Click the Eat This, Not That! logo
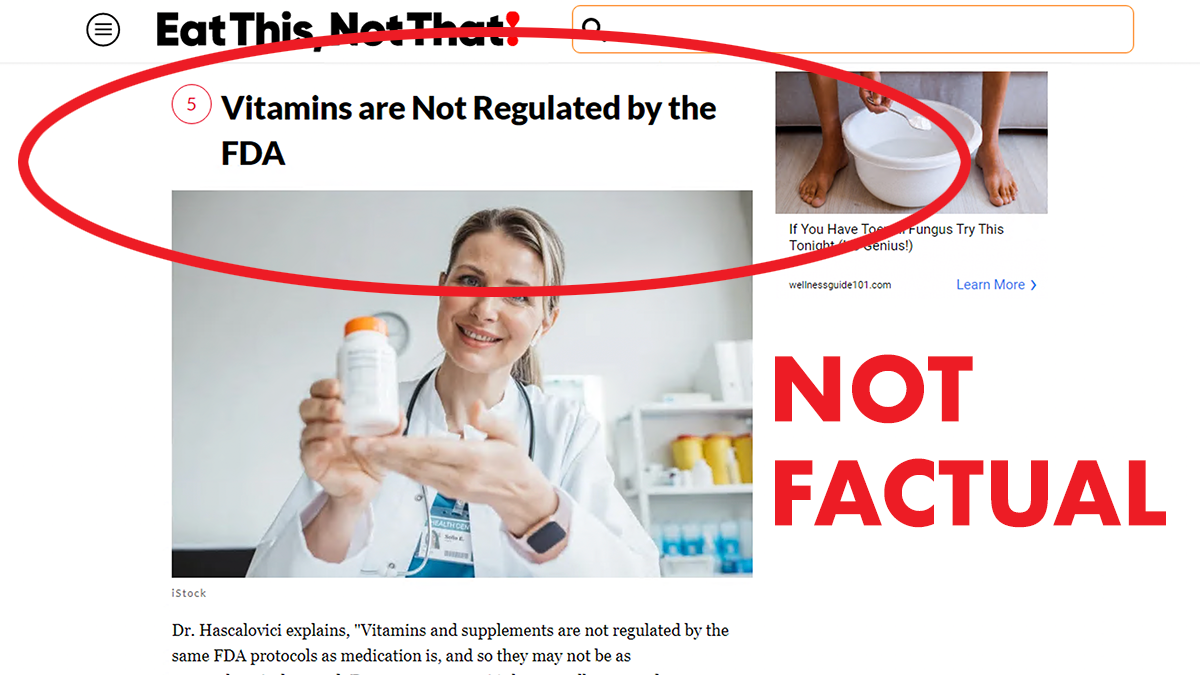The image size is (1200, 675). point(338,30)
